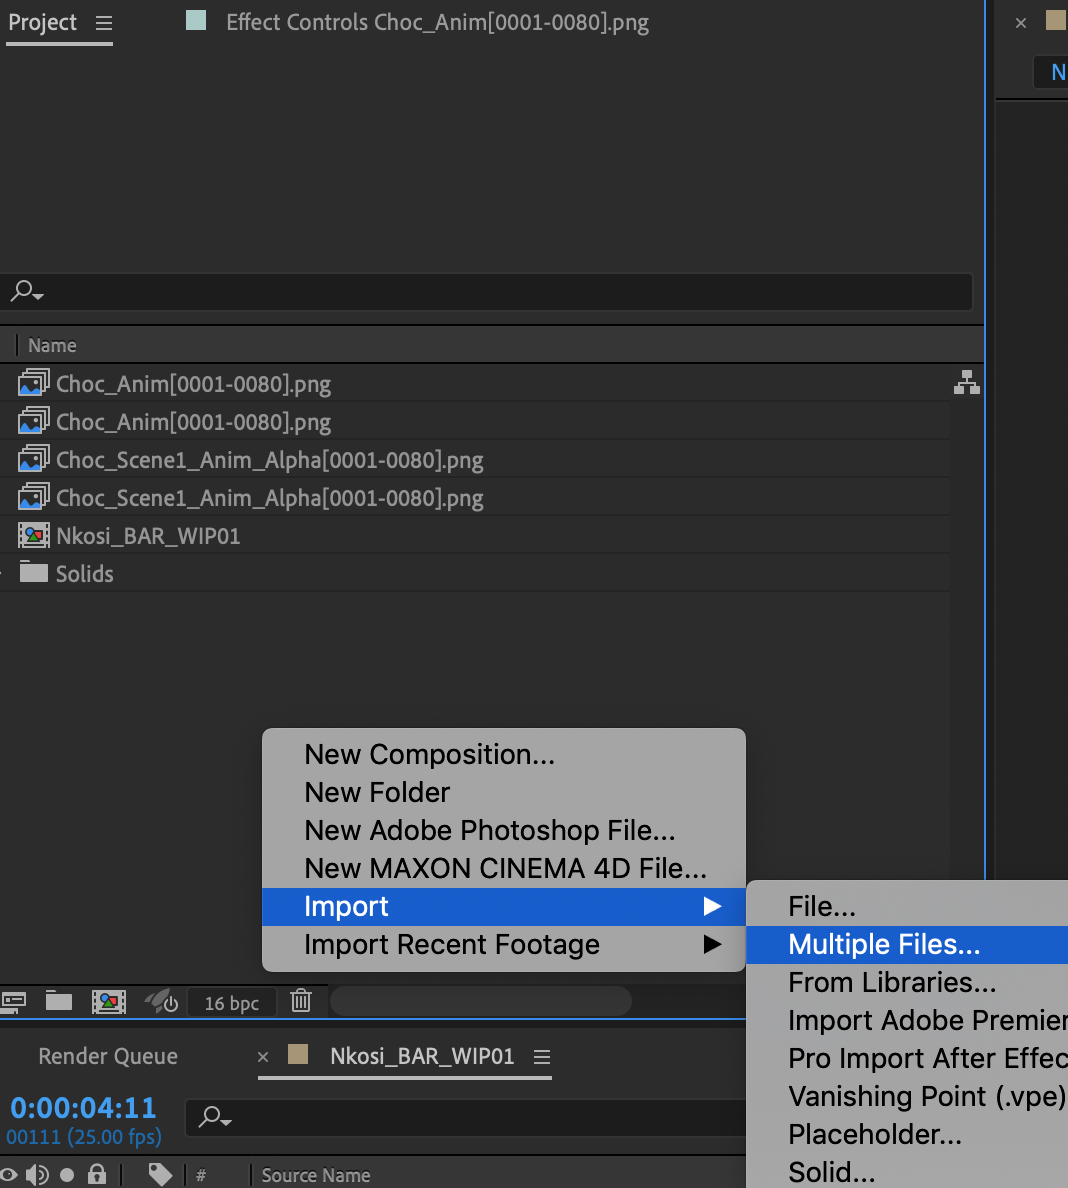Click the 16 bpc color depth button
Viewport: 1068px width, 1188px height.
click(232, 1003)
